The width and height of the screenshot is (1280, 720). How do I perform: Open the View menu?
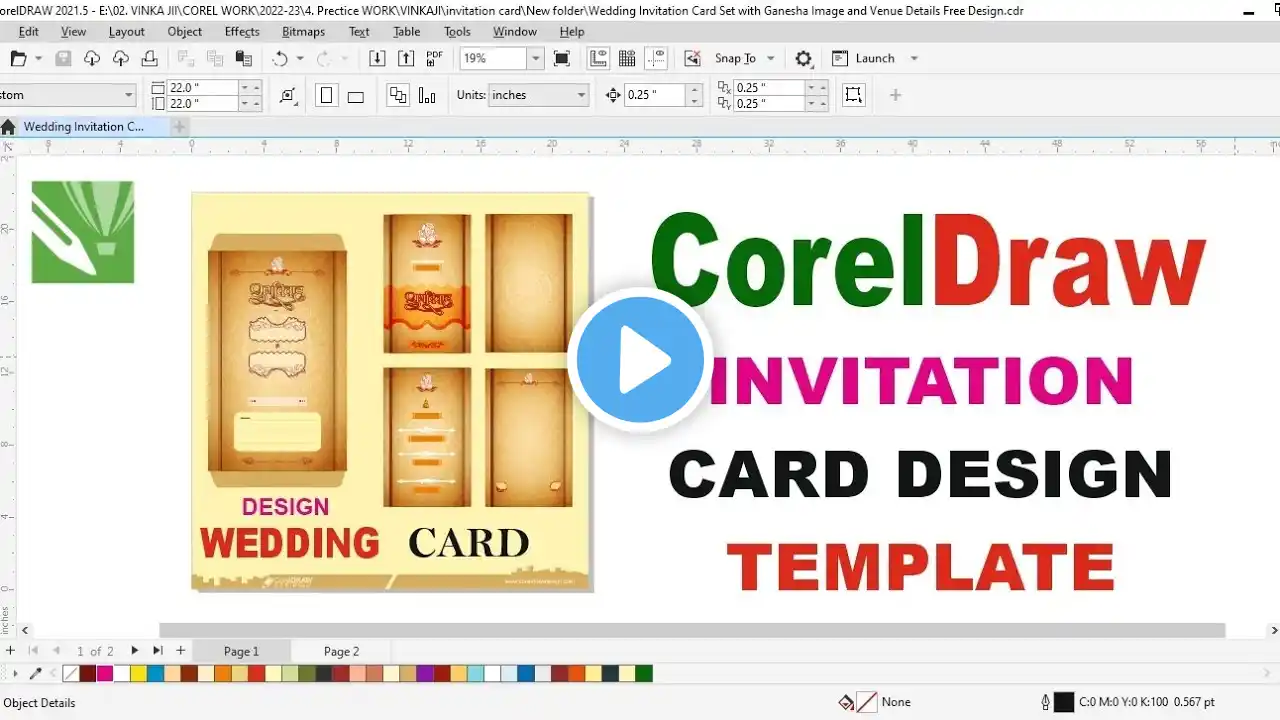[73, 32]
